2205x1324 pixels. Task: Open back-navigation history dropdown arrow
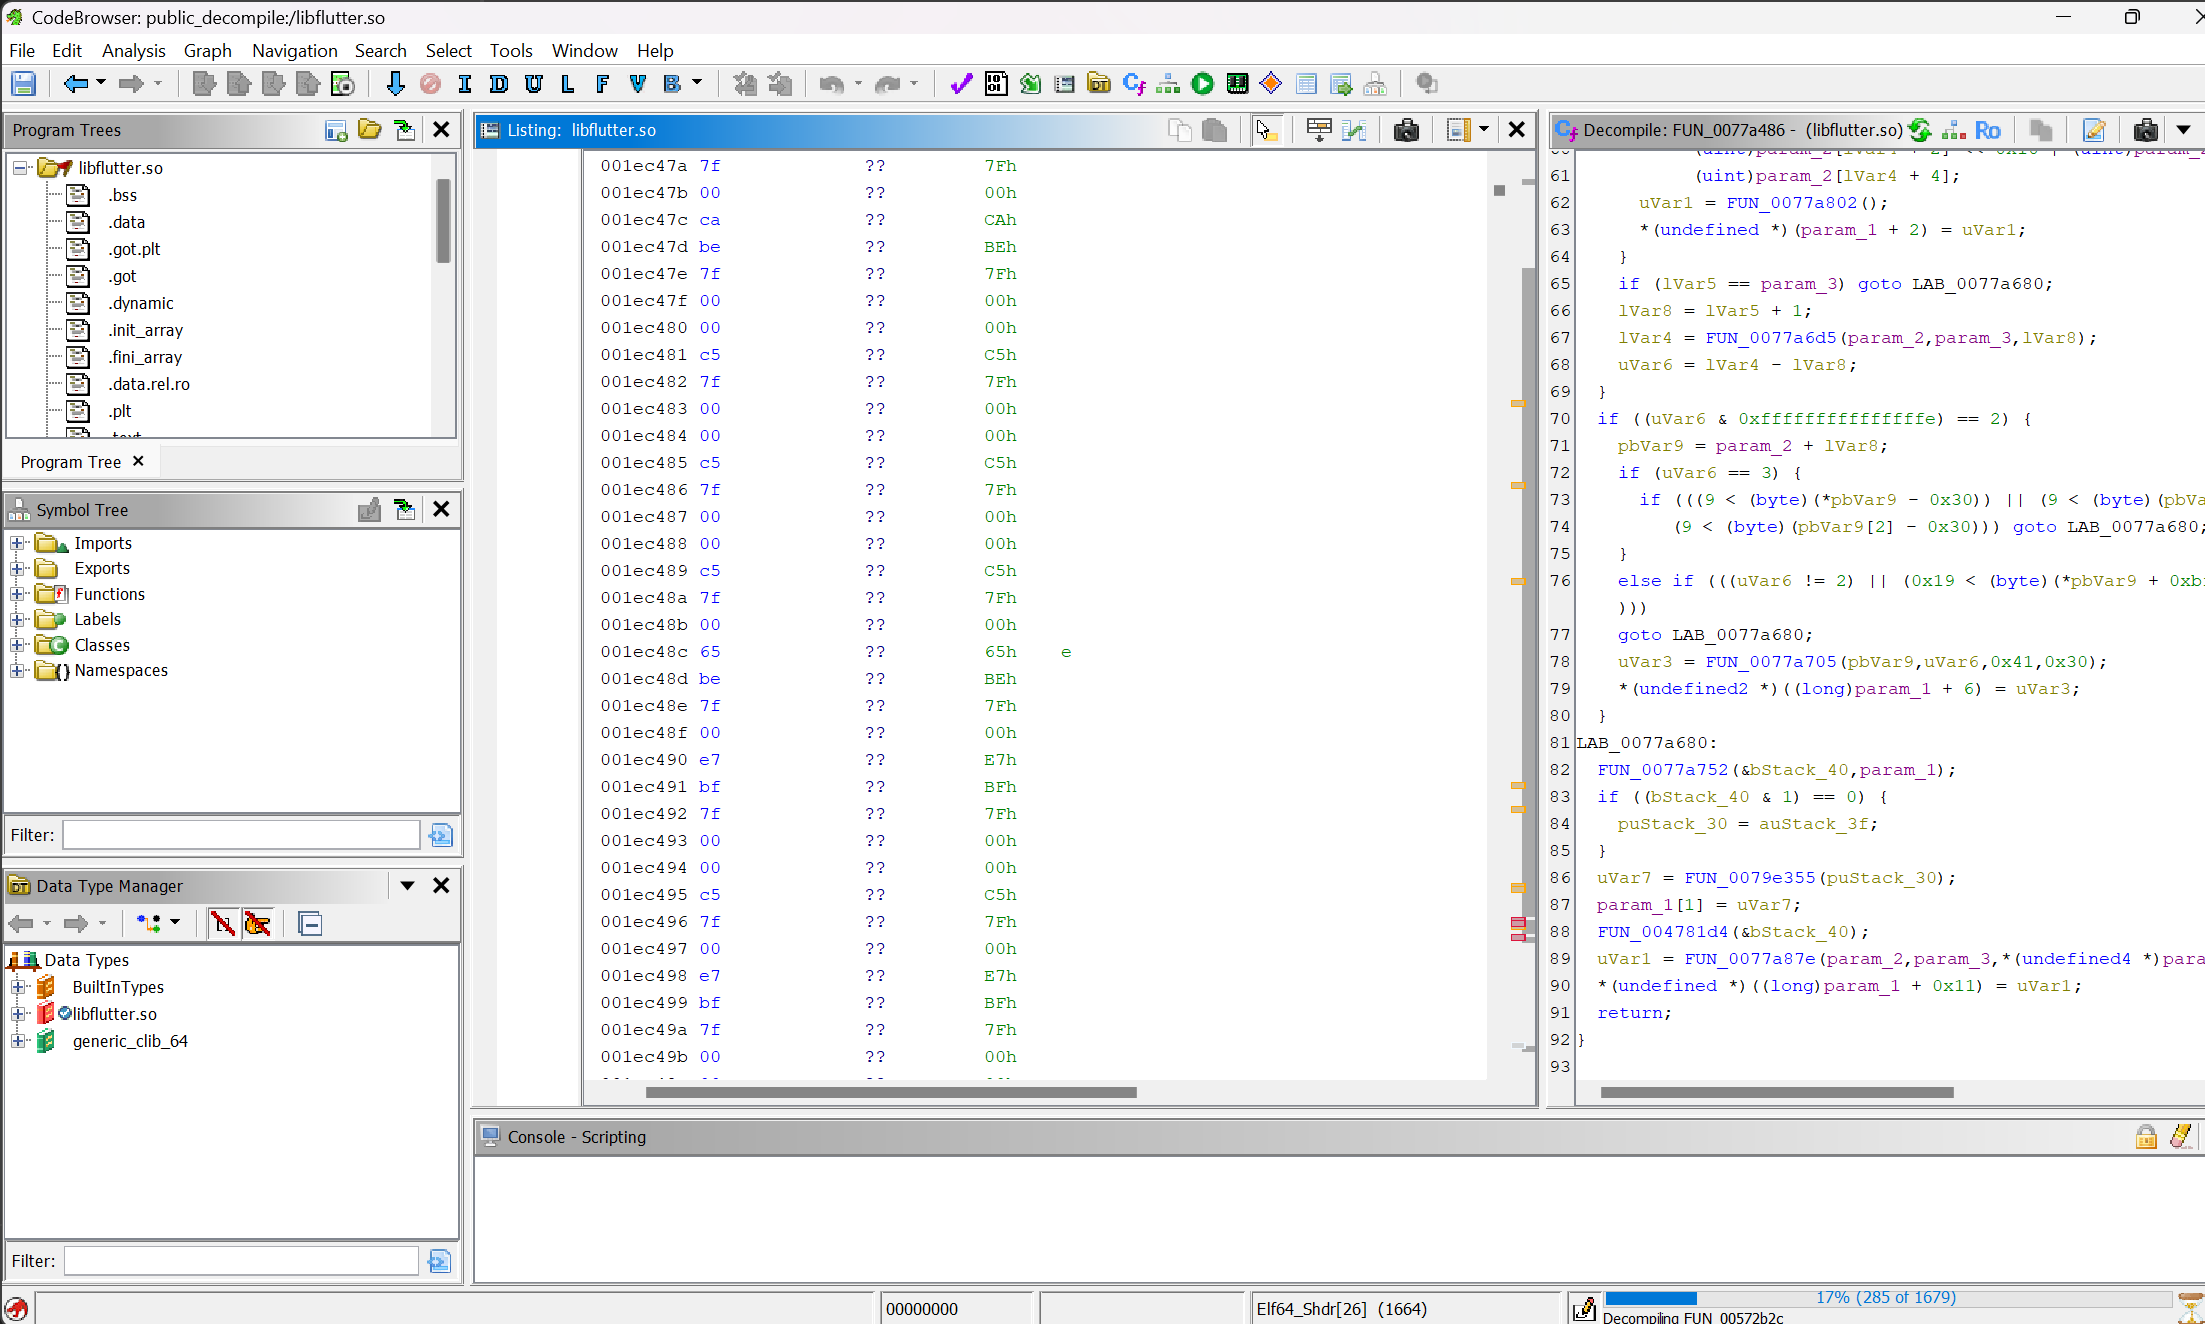coord(101,84)
